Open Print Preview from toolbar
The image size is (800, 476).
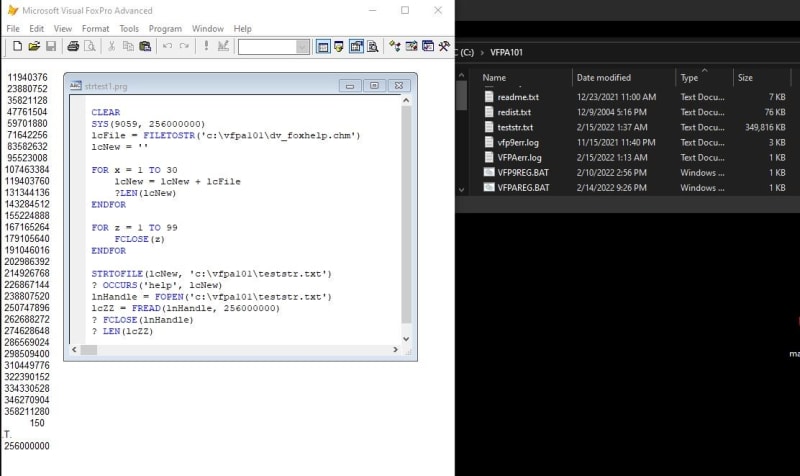pos(90,46)
